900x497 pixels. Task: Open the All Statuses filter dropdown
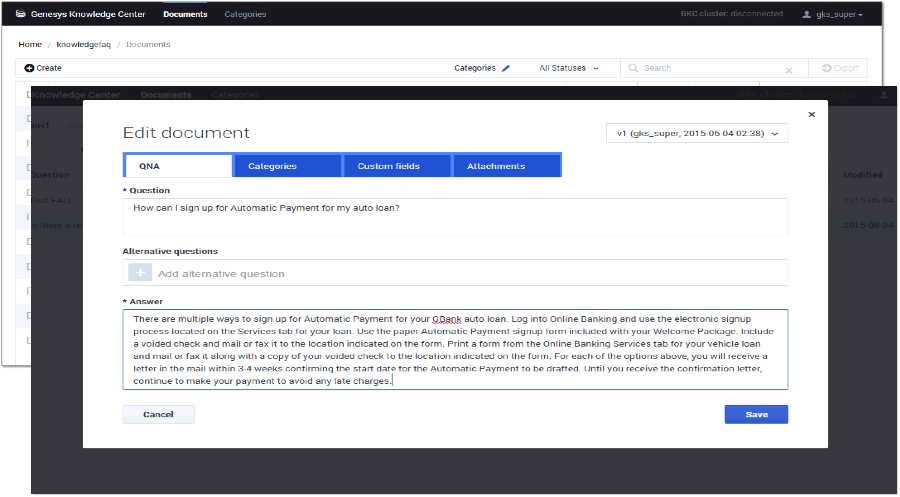(x=569, y=69)
